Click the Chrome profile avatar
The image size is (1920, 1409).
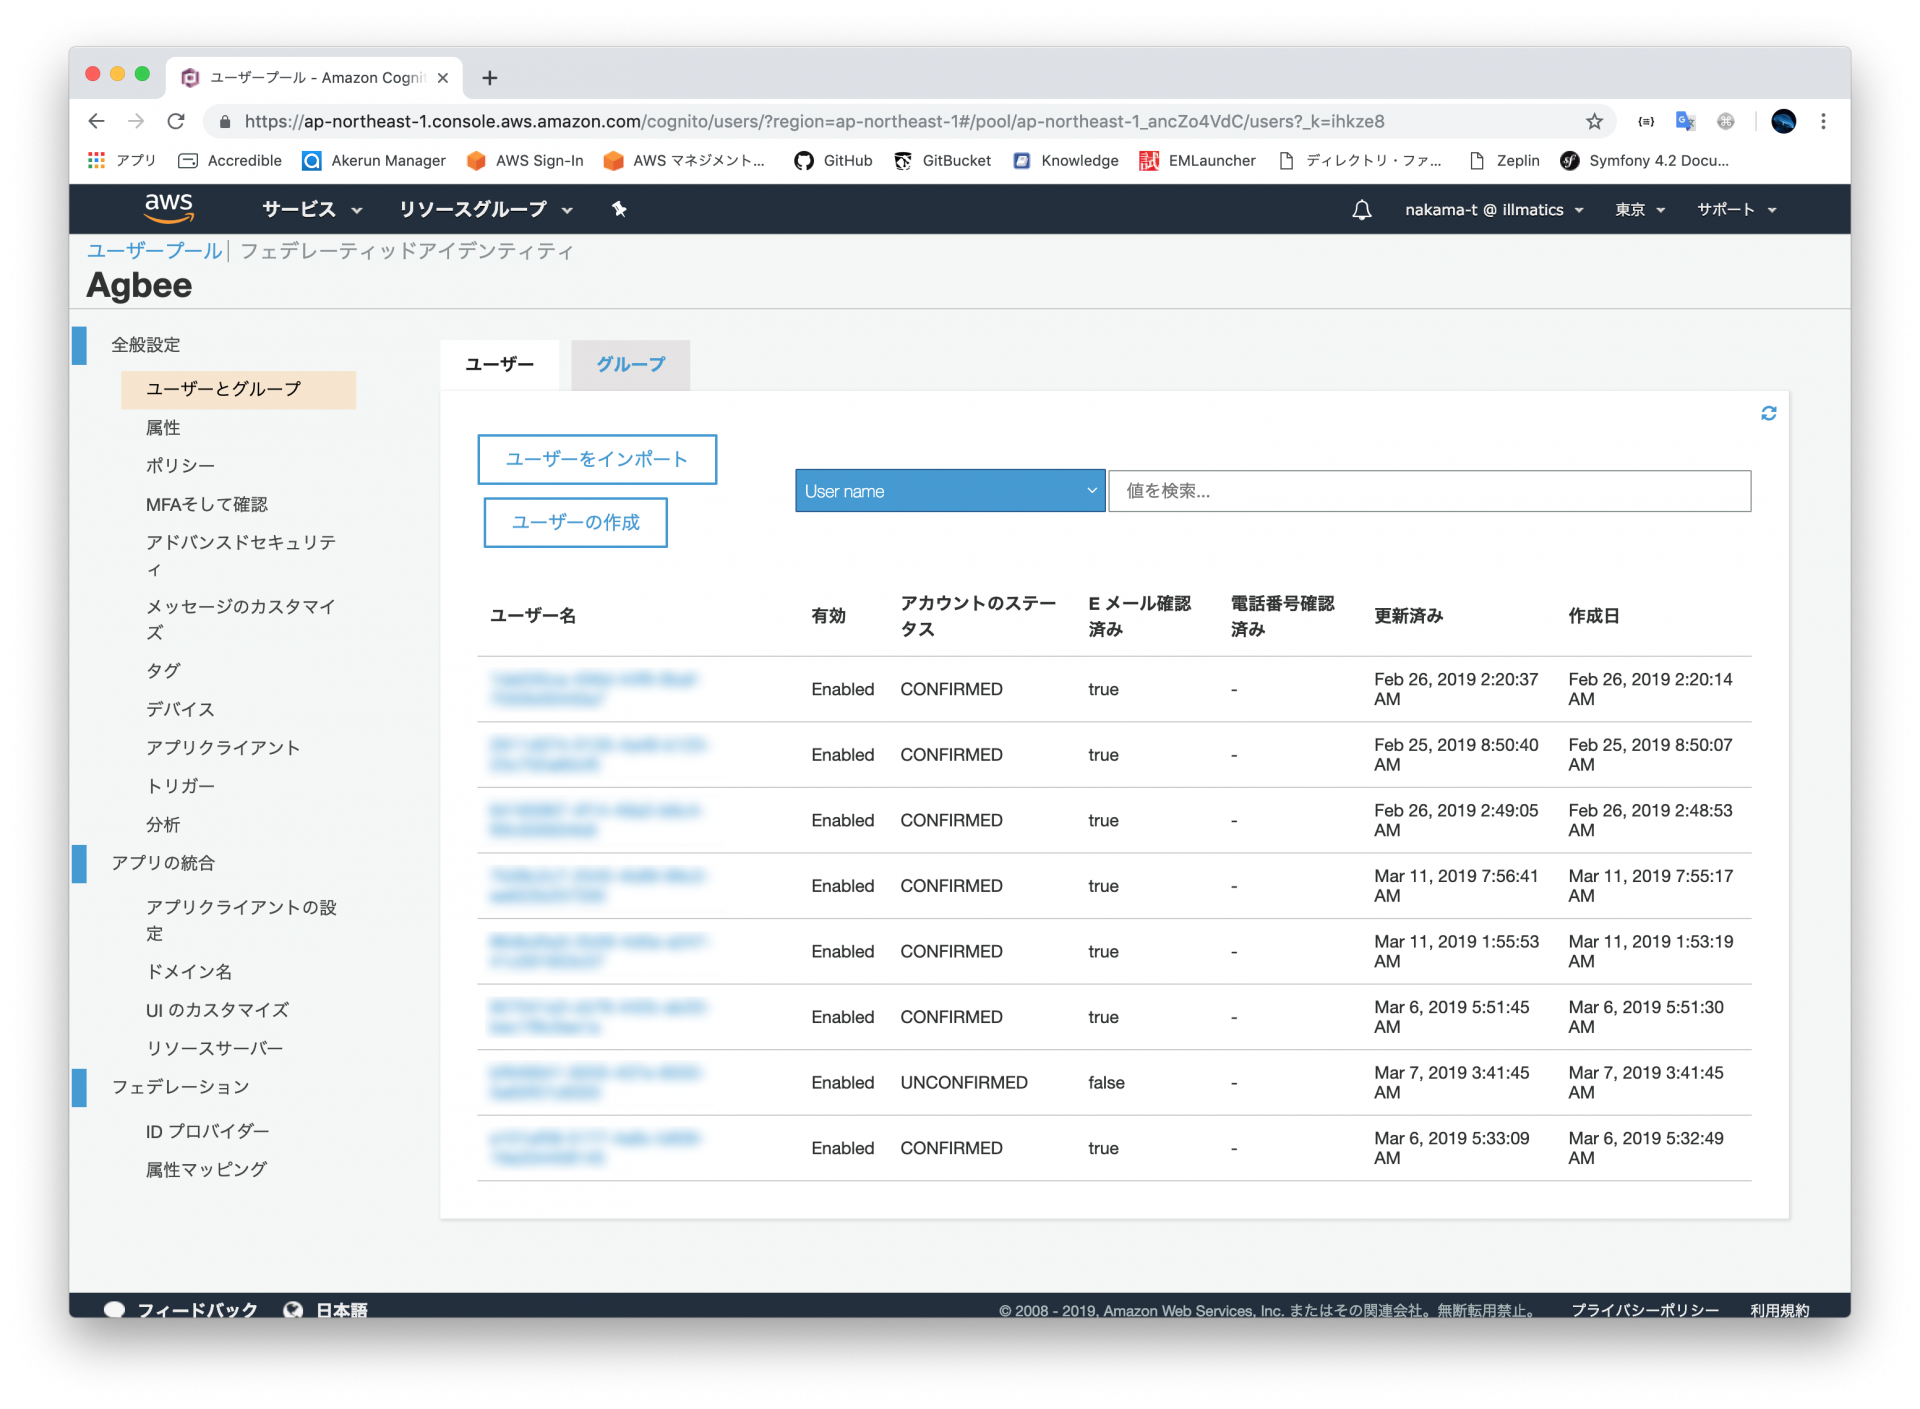(x=1783, y=121)
